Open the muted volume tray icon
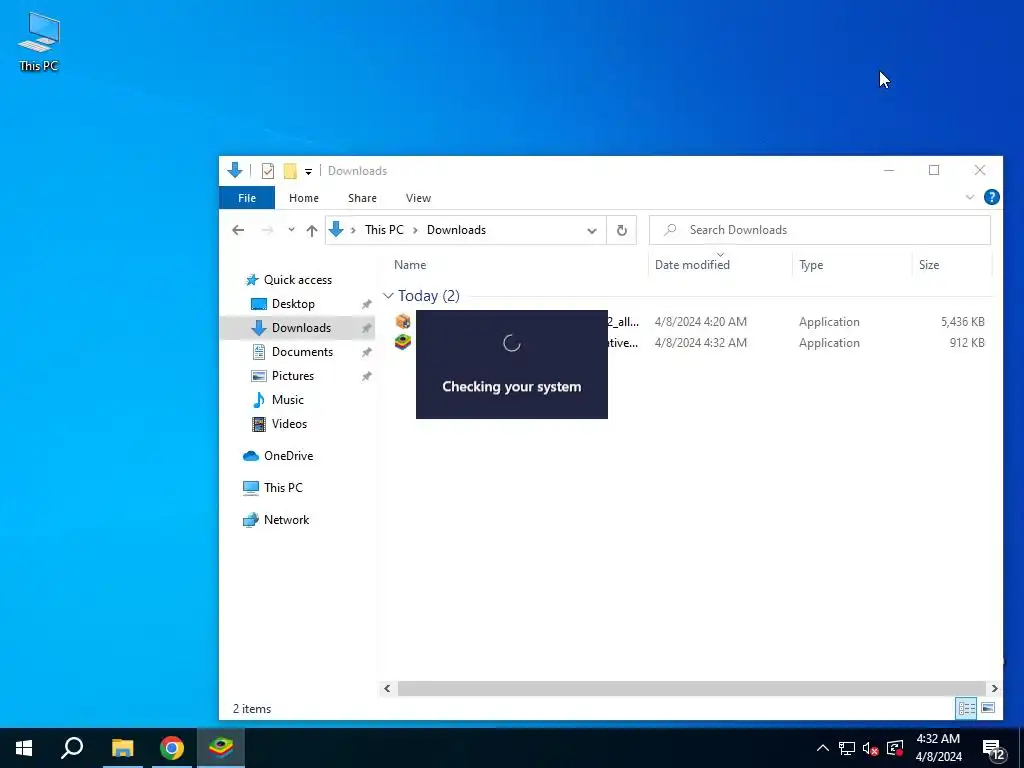This screenshot has width=1024, height=768. pyautogui.click(x=871, y=748)
